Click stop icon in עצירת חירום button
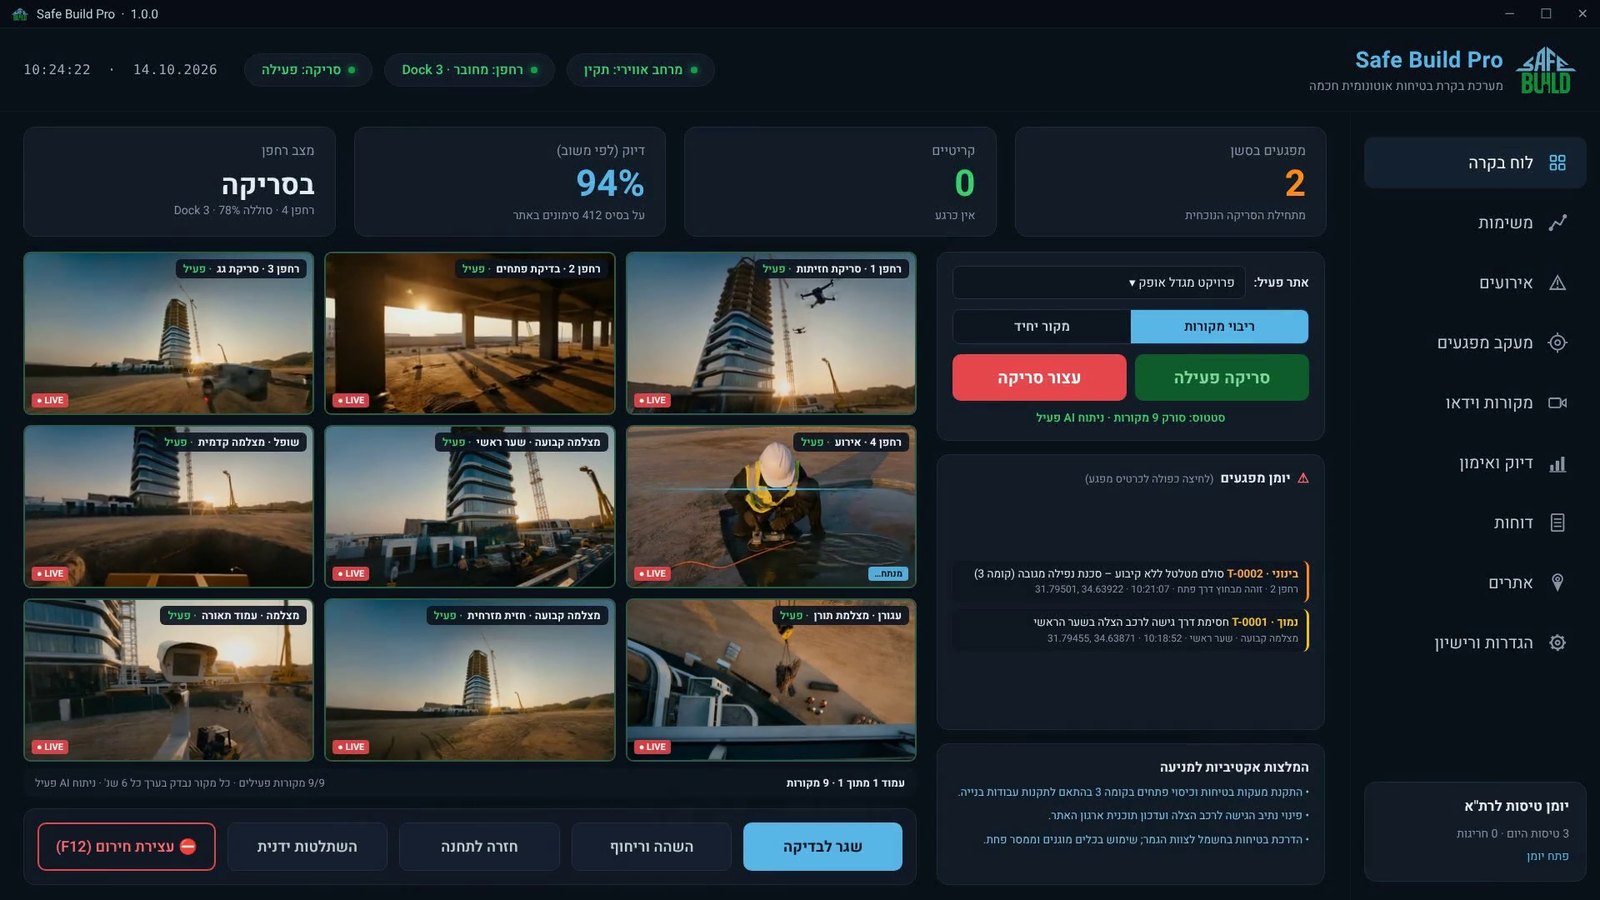Screen dimensions: 1600x900 pos(188,846)
